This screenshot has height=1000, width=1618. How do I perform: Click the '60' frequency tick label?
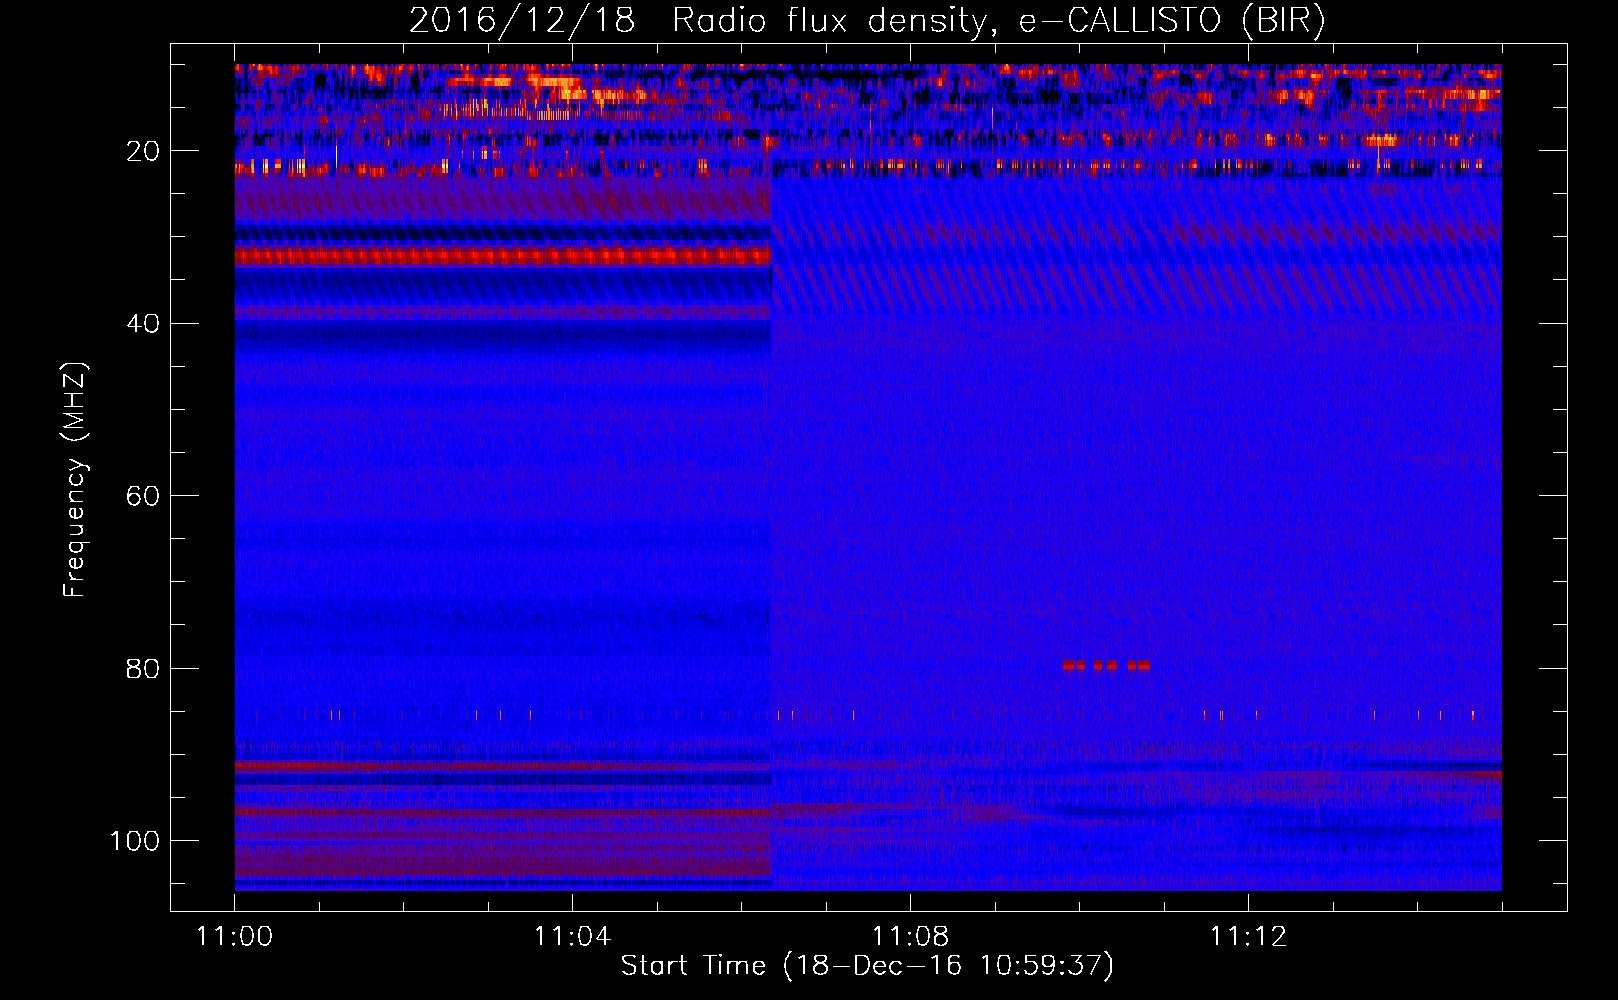click(x=143, y=496)
